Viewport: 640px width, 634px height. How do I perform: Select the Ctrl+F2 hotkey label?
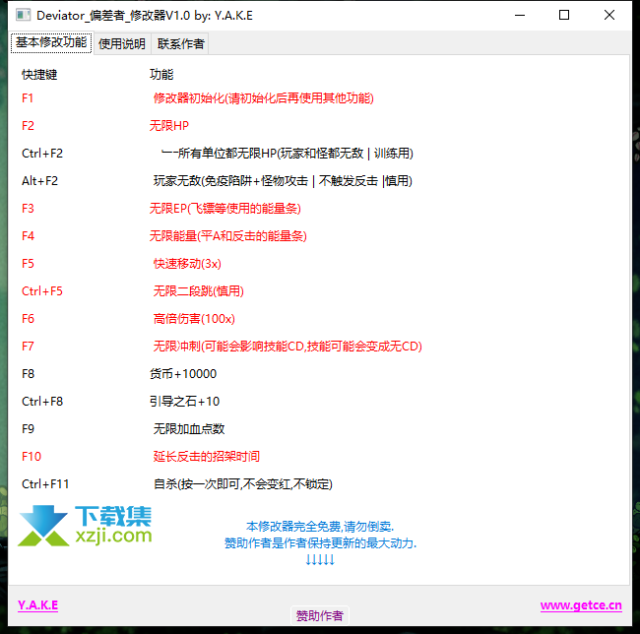(x=42, y=153)
